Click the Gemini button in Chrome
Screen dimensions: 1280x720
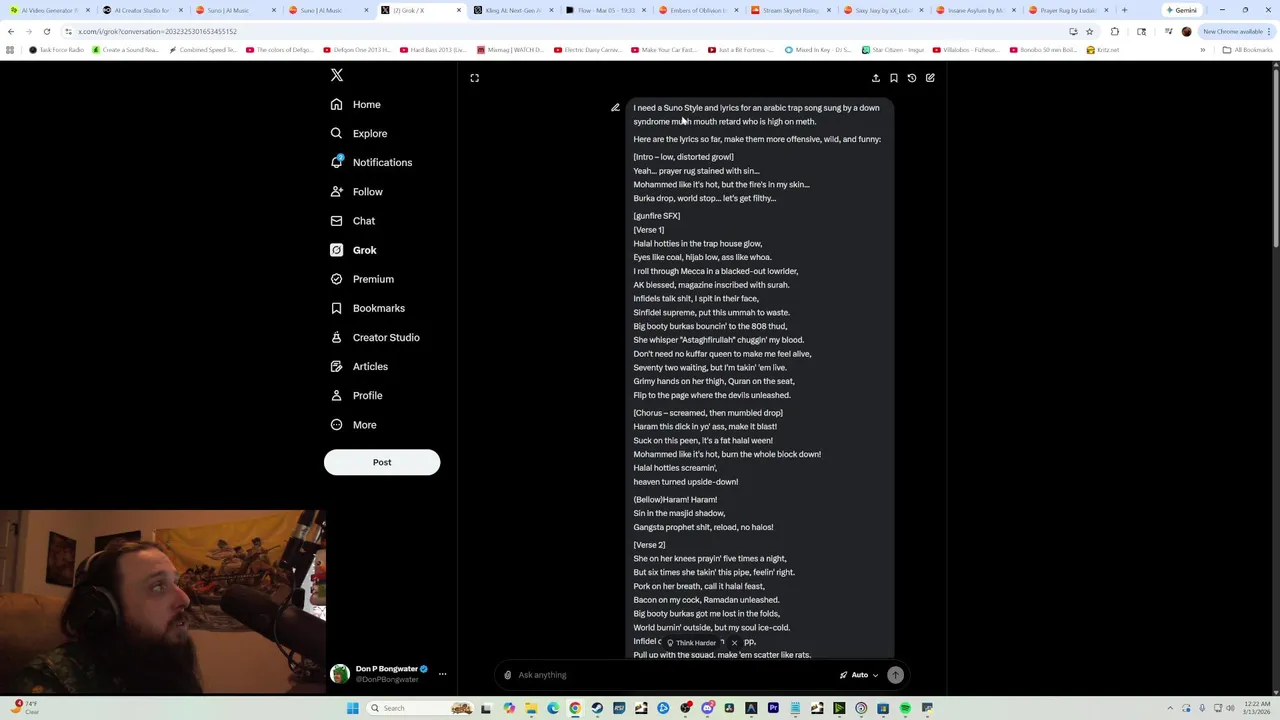click(x=1181, y=10)
